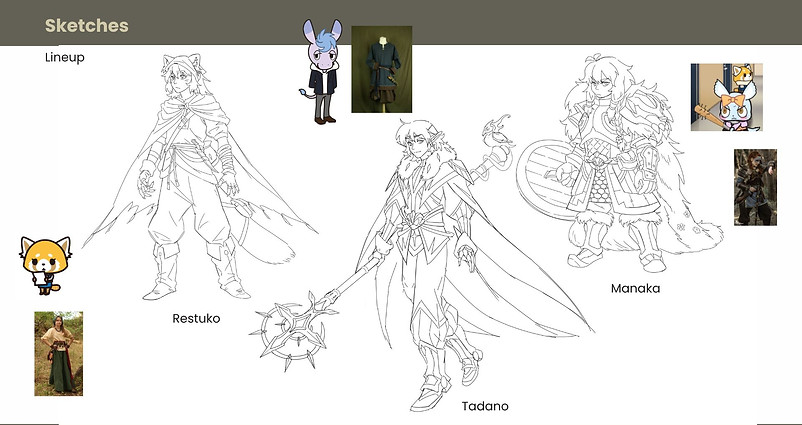Select the Restuko cloaked character sketch
802x425 pixels.
(x=199, y=176)
